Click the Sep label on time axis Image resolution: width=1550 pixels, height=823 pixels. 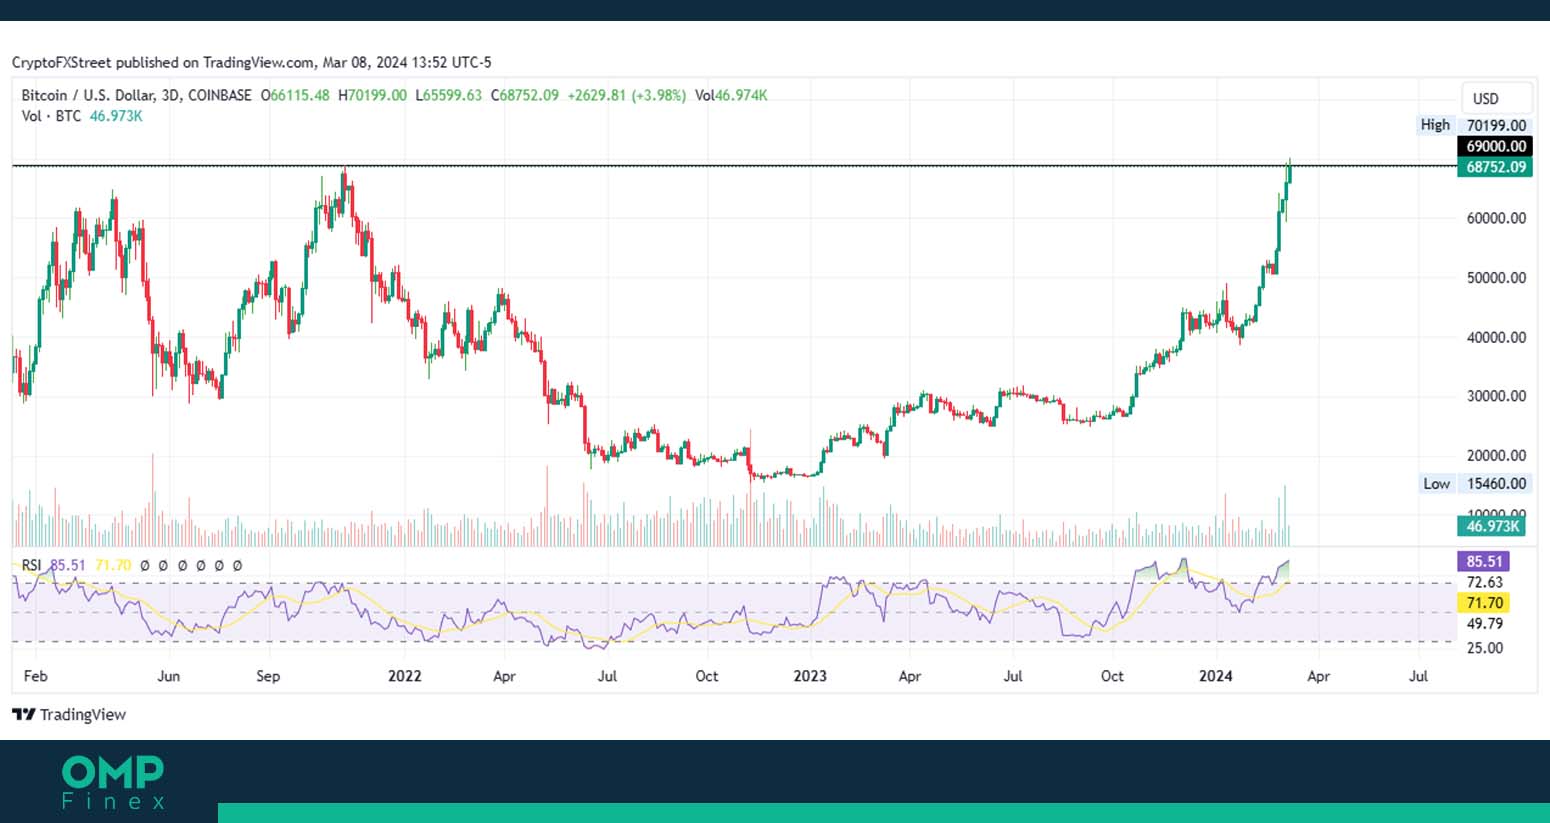pyautogui.click(x=268, y=676)
